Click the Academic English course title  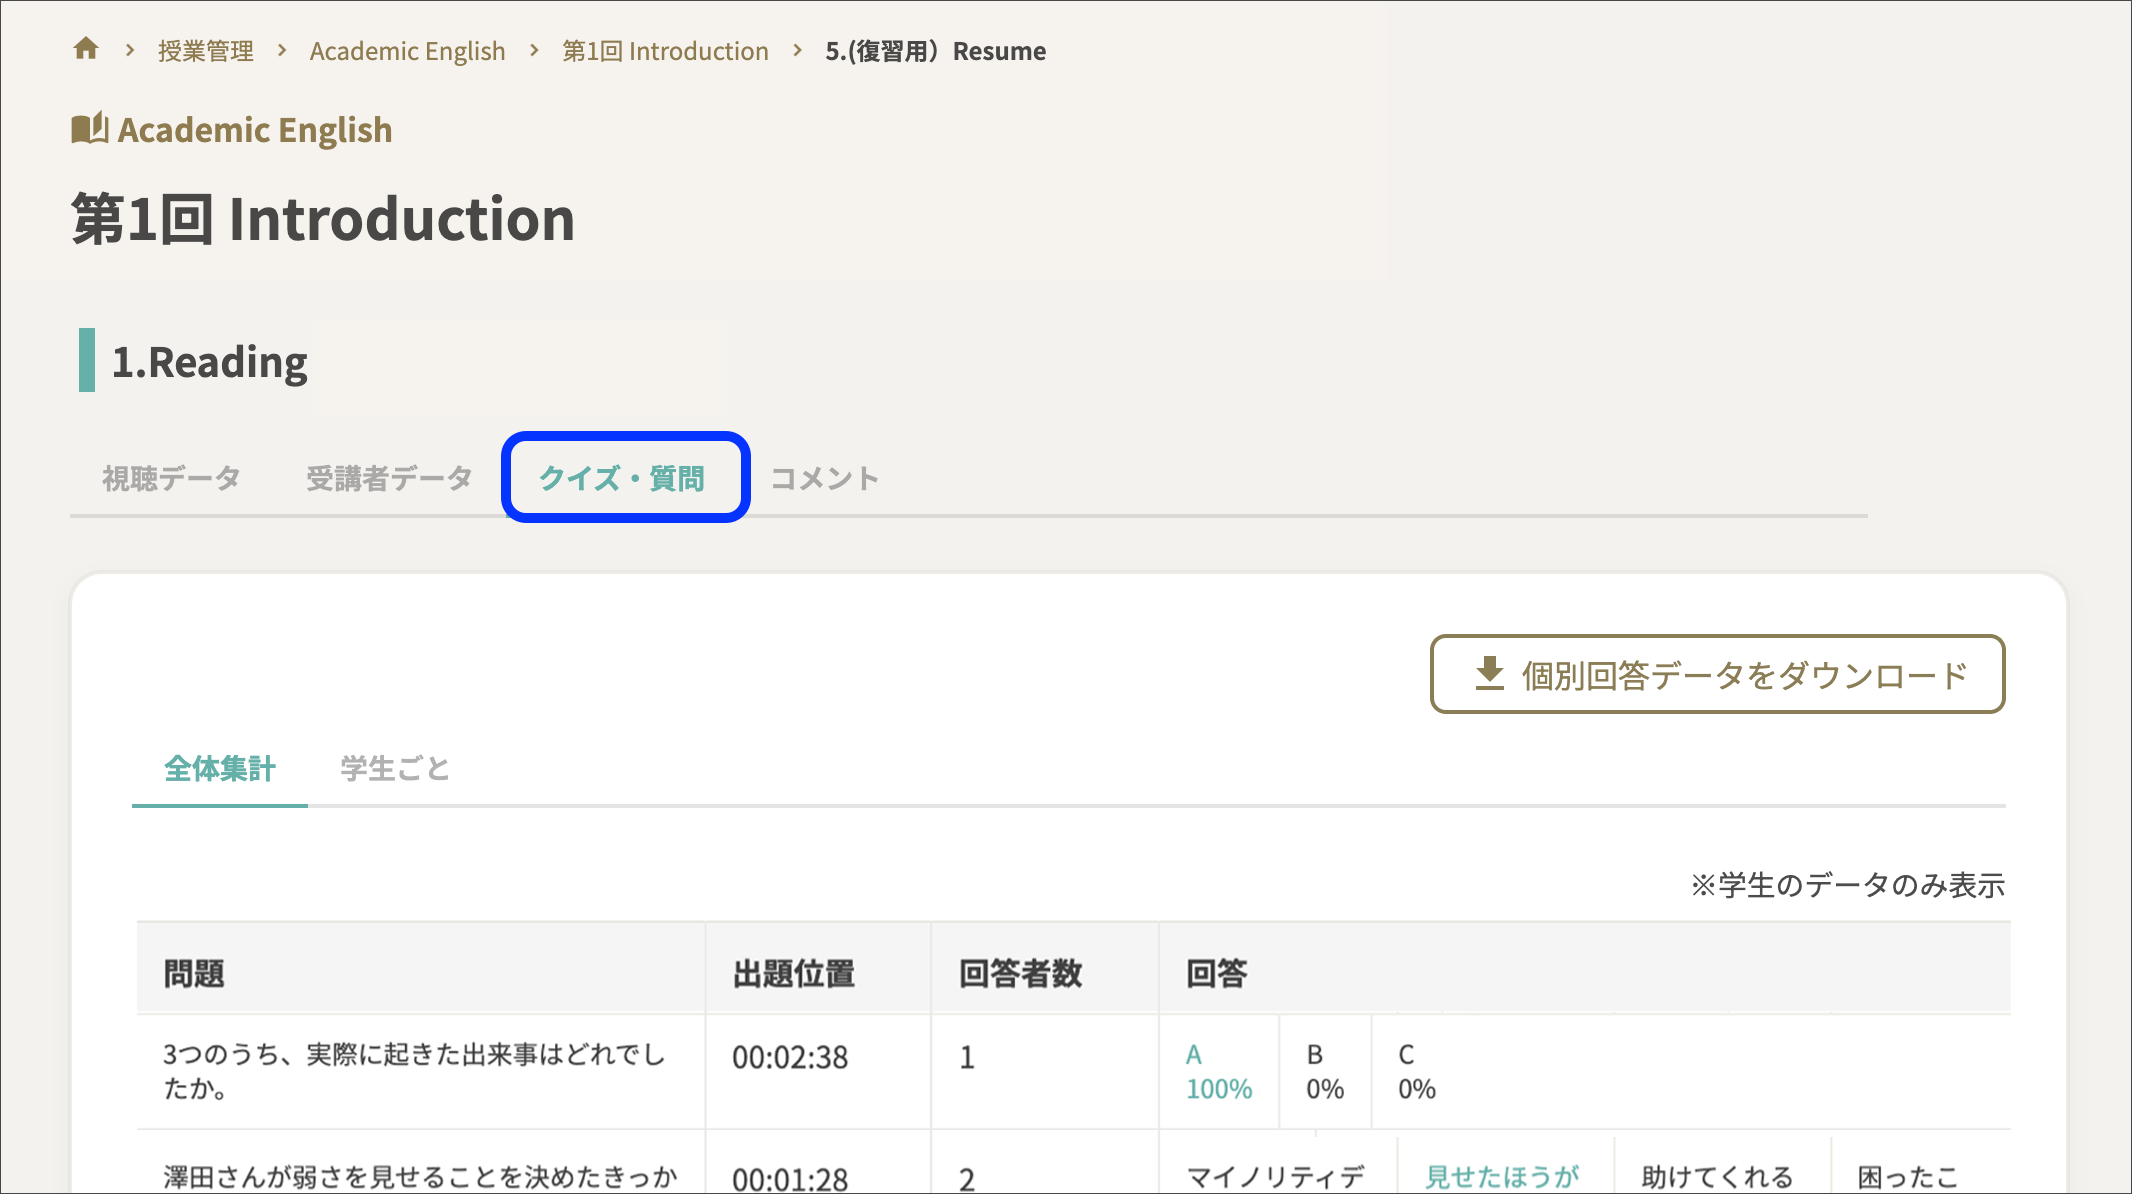click(x=255, y=130)
